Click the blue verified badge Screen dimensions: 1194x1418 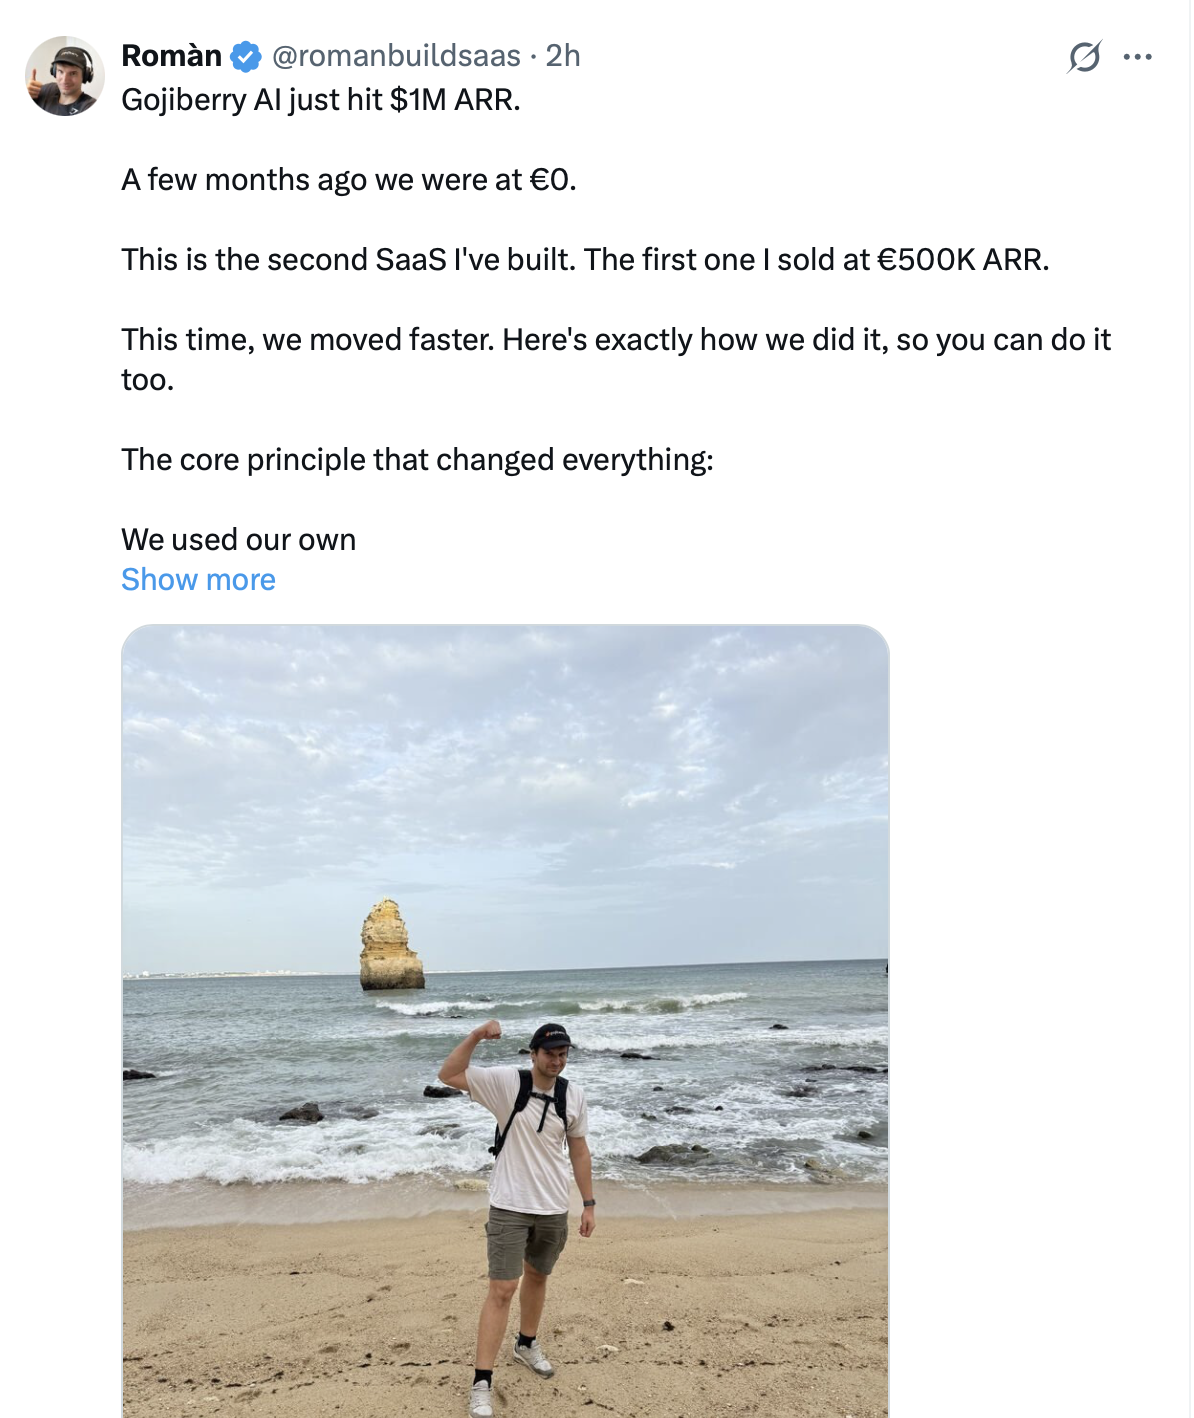point(246,57)
